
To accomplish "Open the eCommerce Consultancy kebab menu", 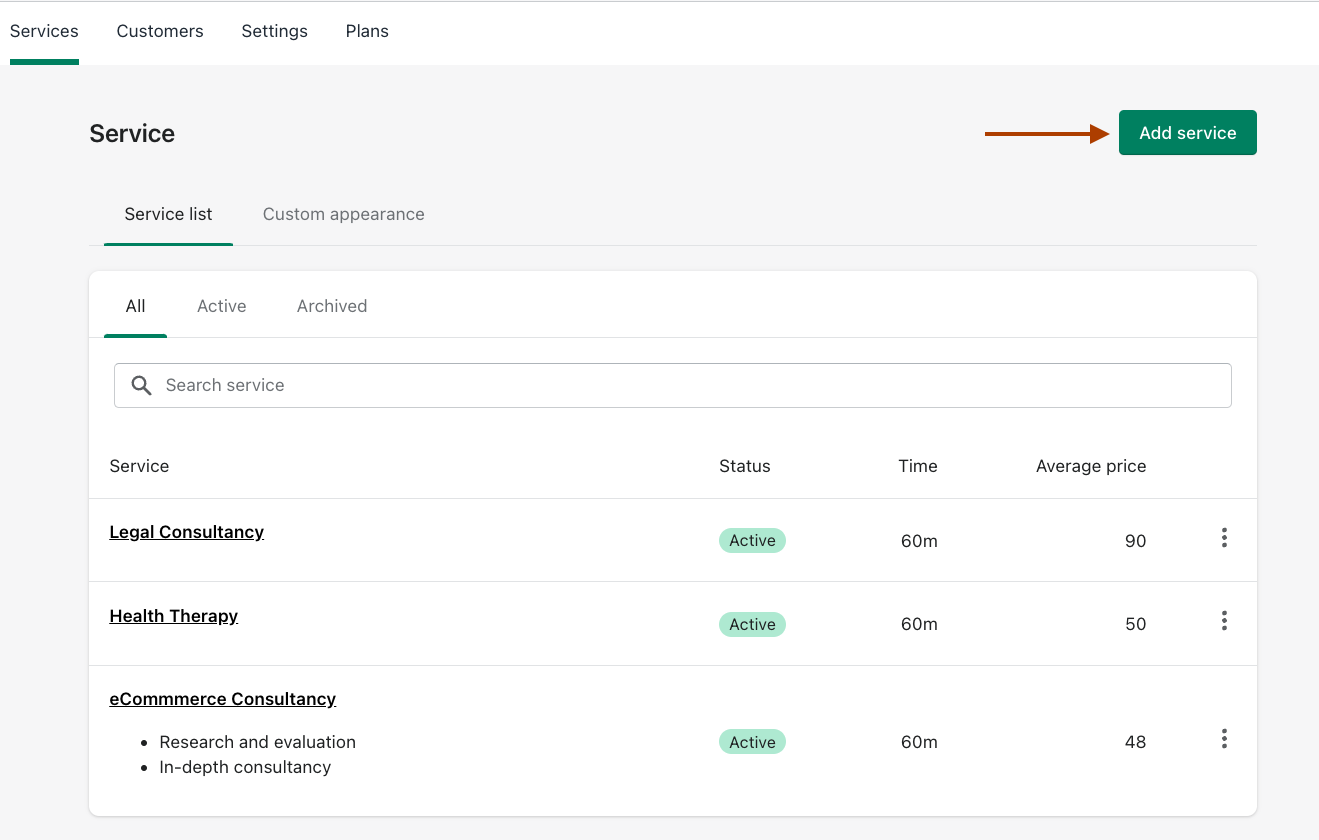I will [1224, 739].
